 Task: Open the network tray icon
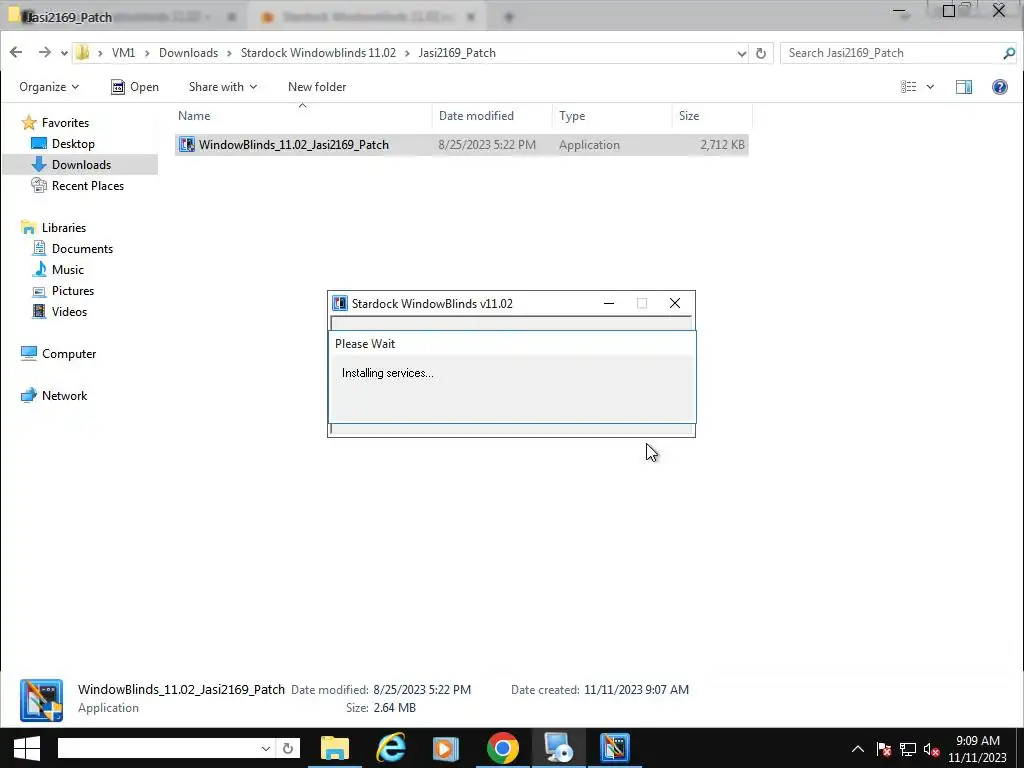[x=908, y=749]
